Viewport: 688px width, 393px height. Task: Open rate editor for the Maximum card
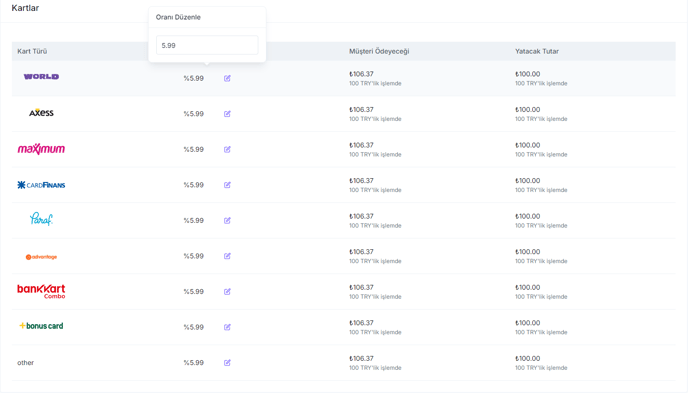pyautogui.click(x=227, y=149)
